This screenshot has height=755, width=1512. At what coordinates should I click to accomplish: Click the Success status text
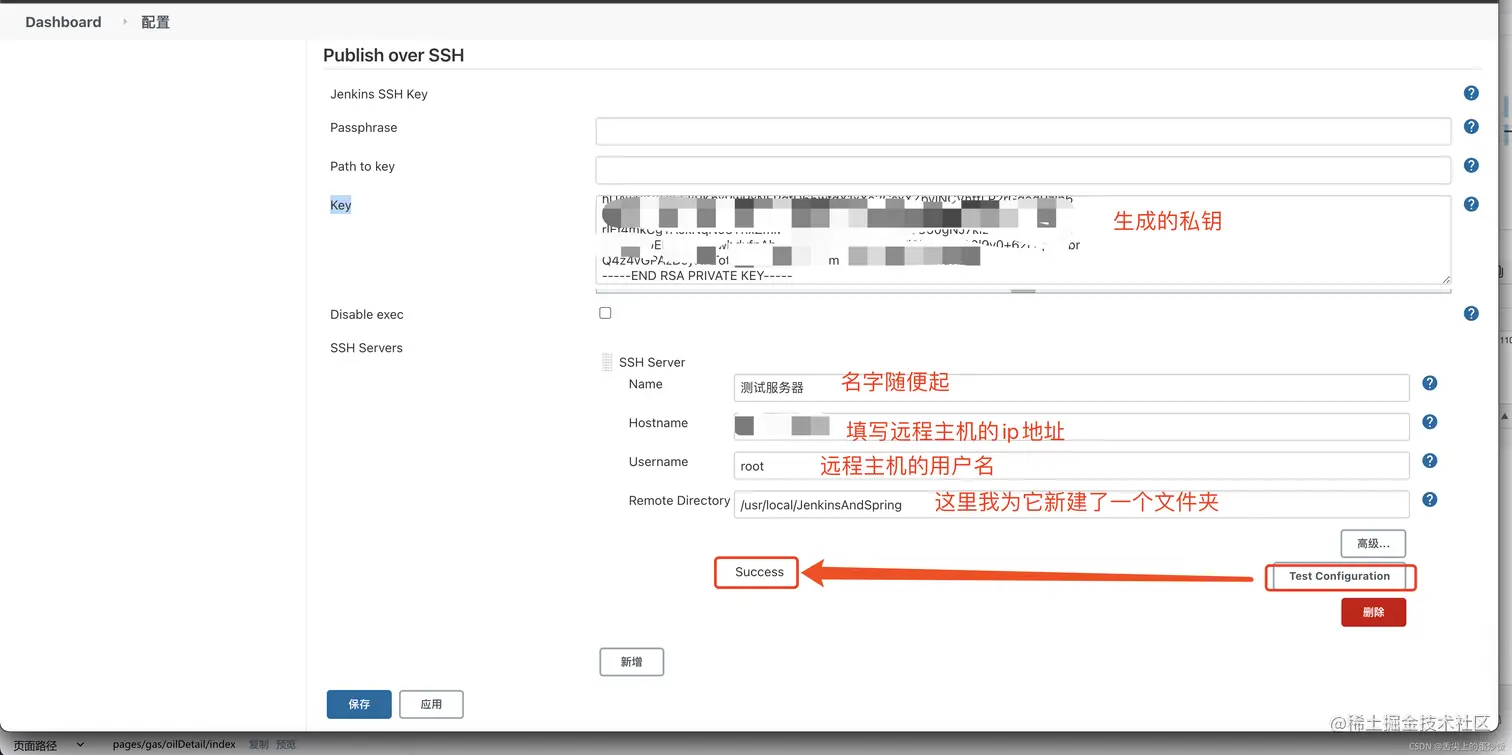click(x=759, y=572)
